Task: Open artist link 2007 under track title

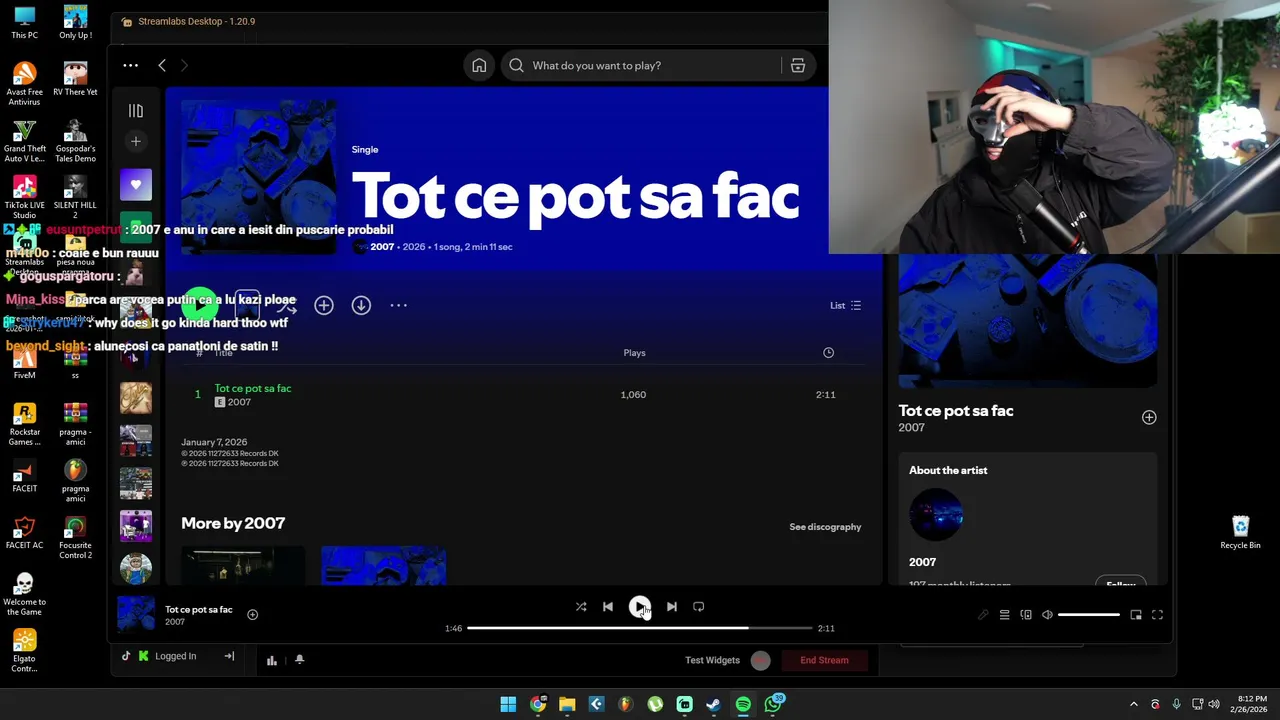Action: 239,402
